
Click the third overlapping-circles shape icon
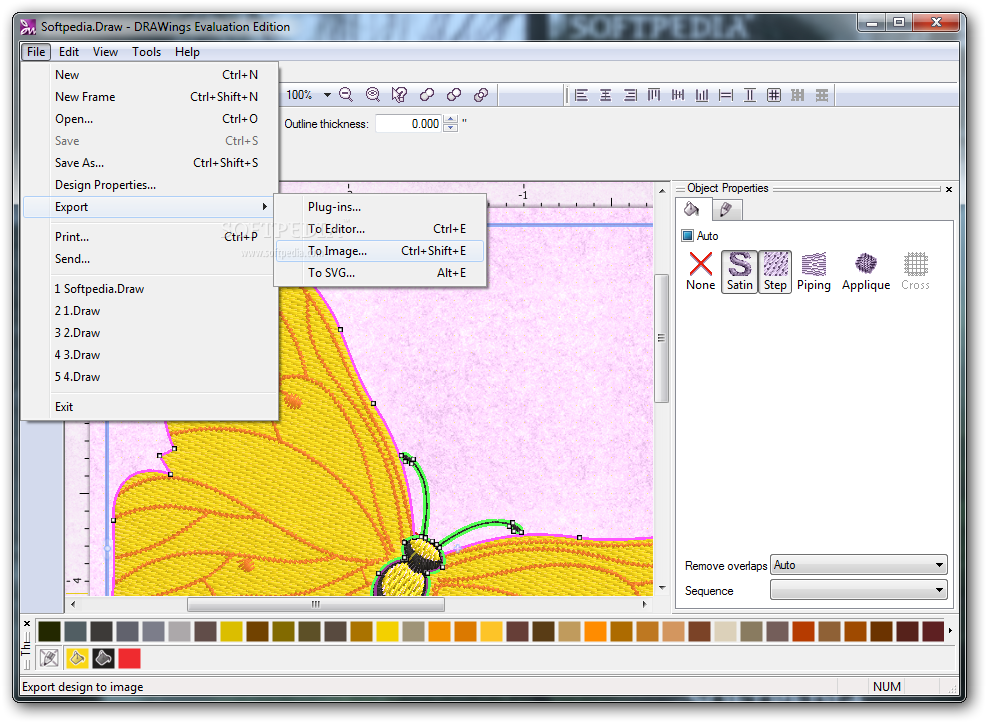(481, 95)
